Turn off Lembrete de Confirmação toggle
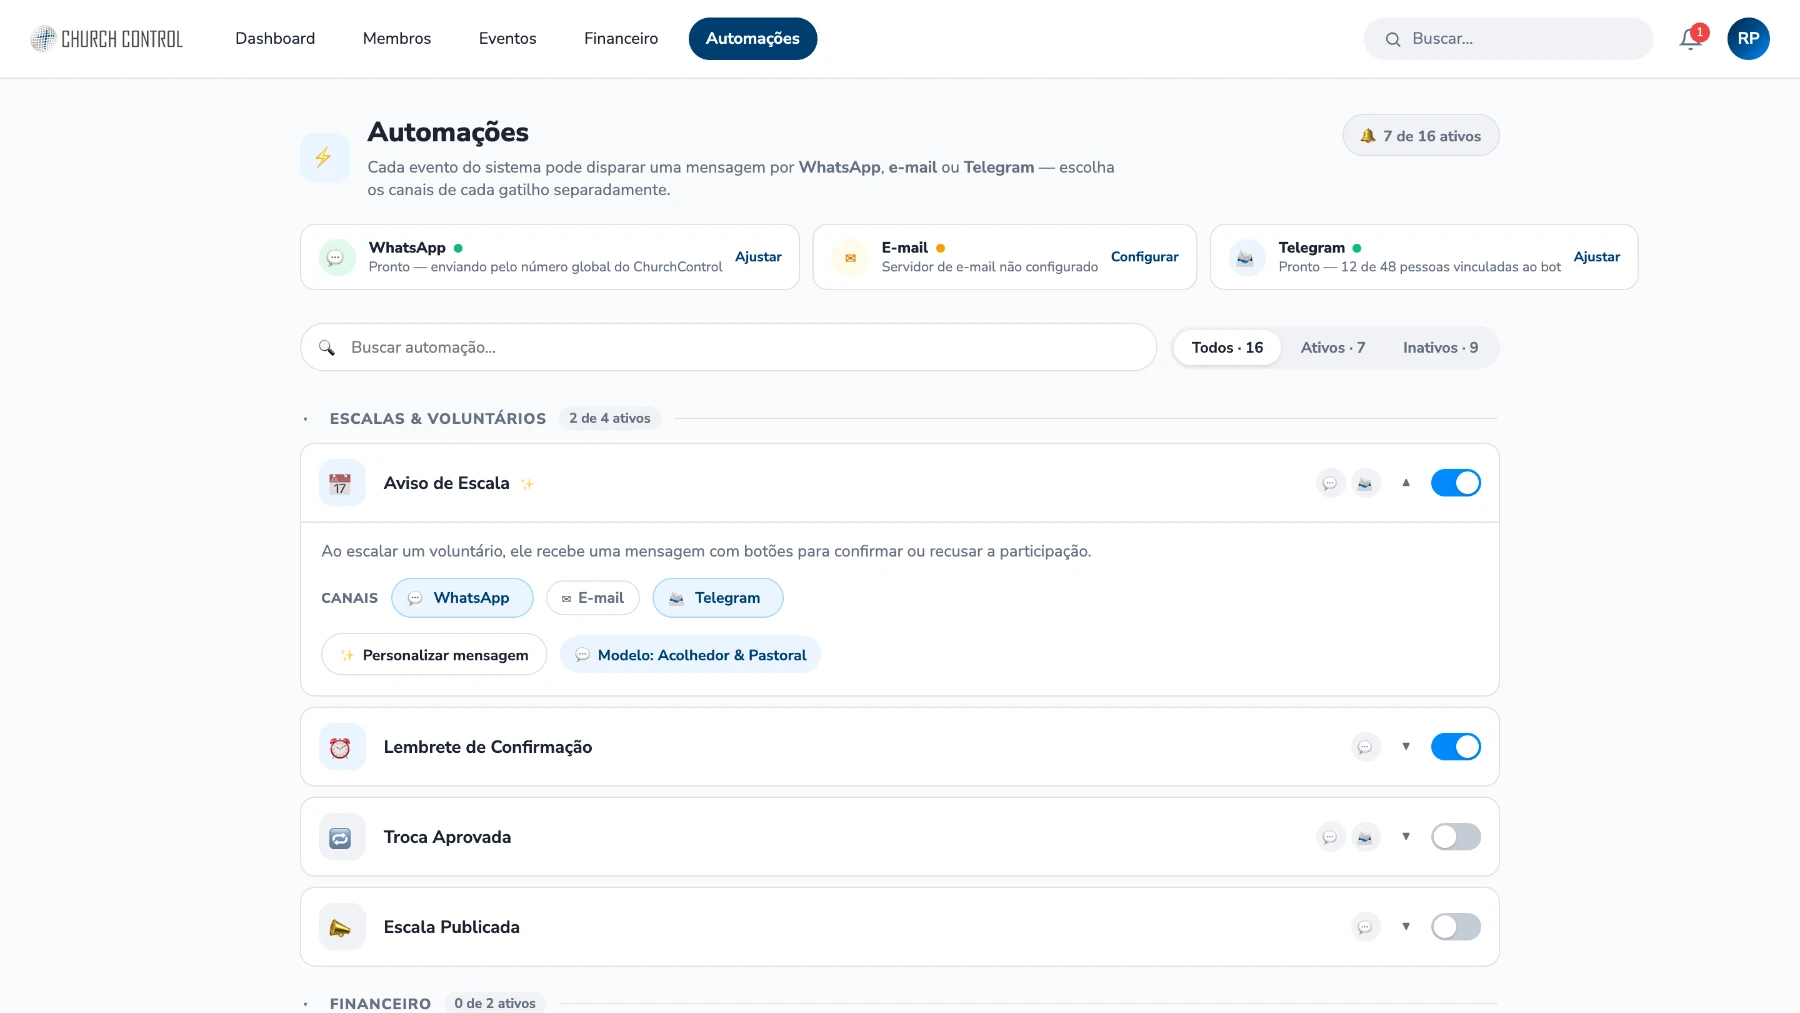Viewport: 1800px width, 1013px height. [1456, 747]
